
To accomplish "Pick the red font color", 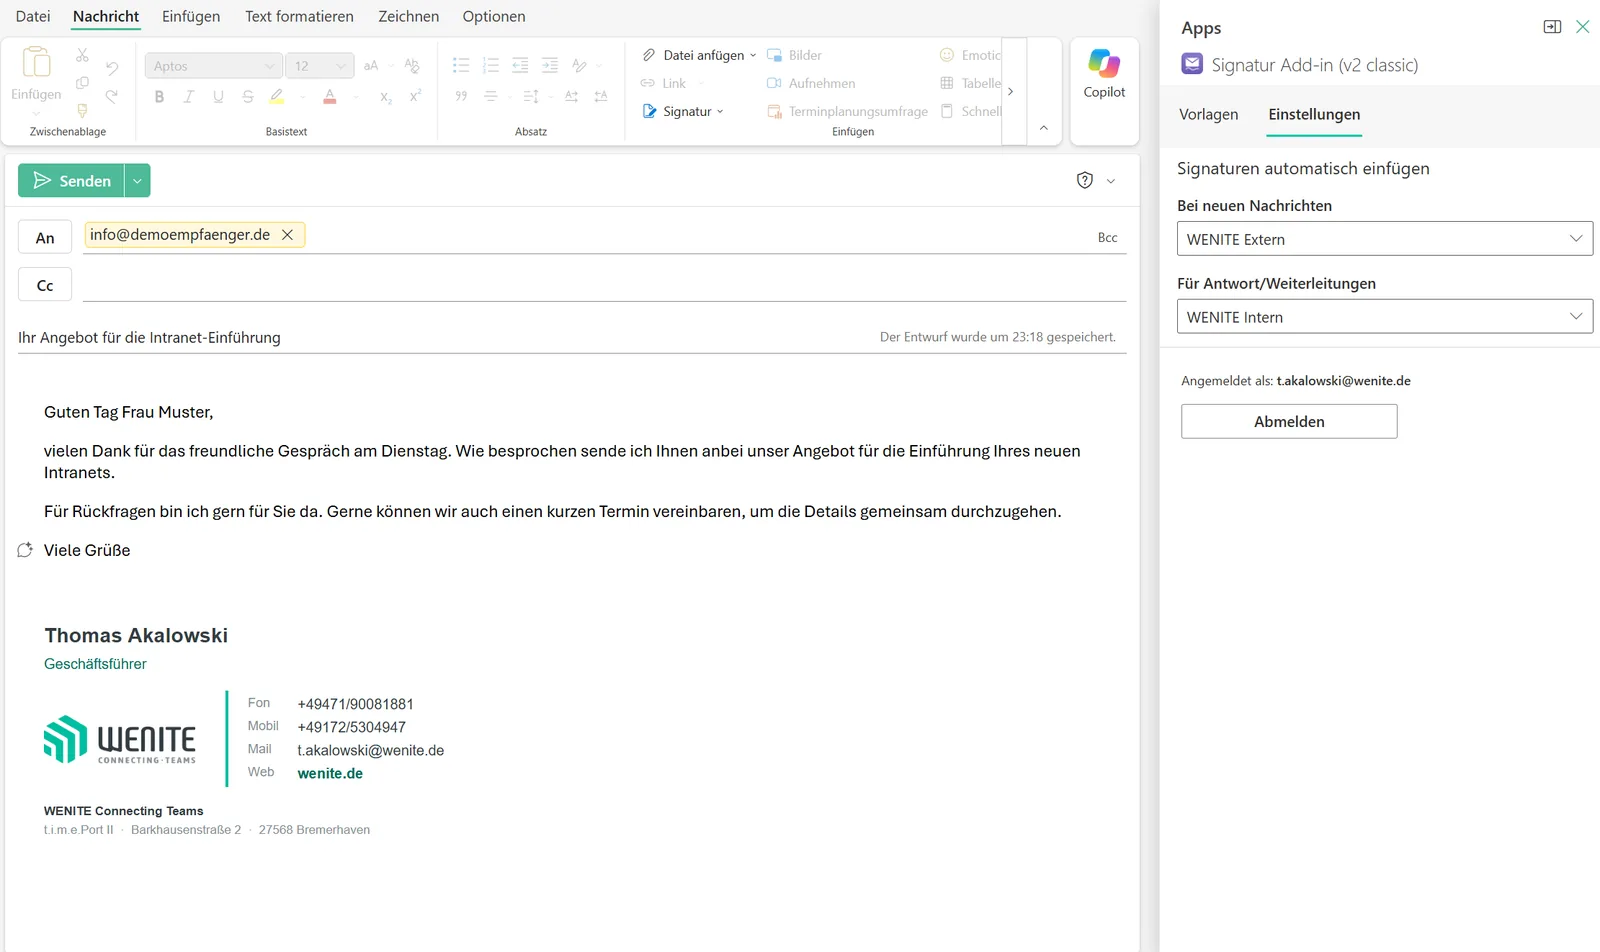I will pos(330,97).
